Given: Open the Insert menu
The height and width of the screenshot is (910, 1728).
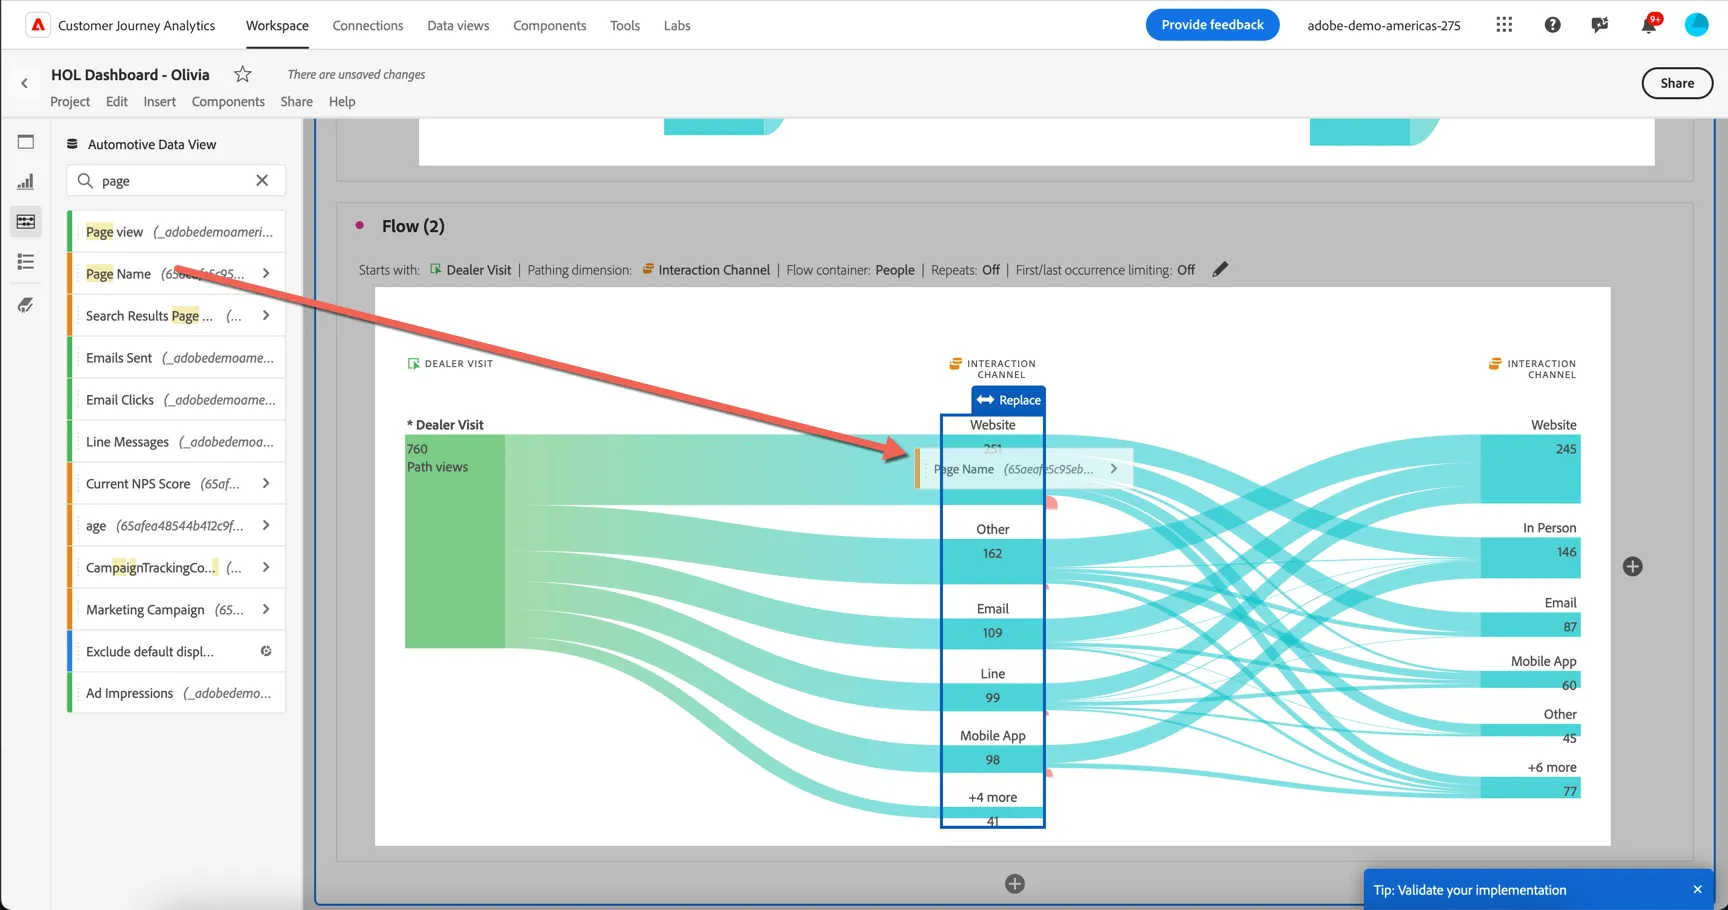Looking at the screenshot, I should (159, 101).
